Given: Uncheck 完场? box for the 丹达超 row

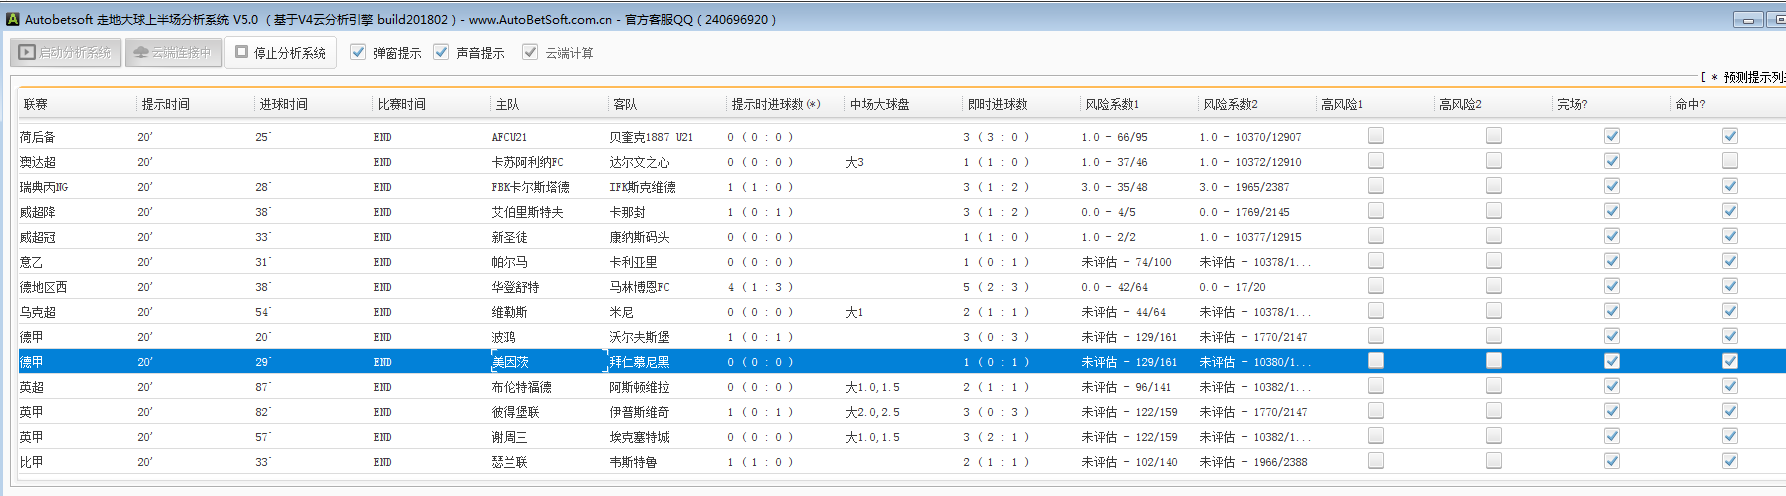Looking at the screenshot, I should [1612, 161].
